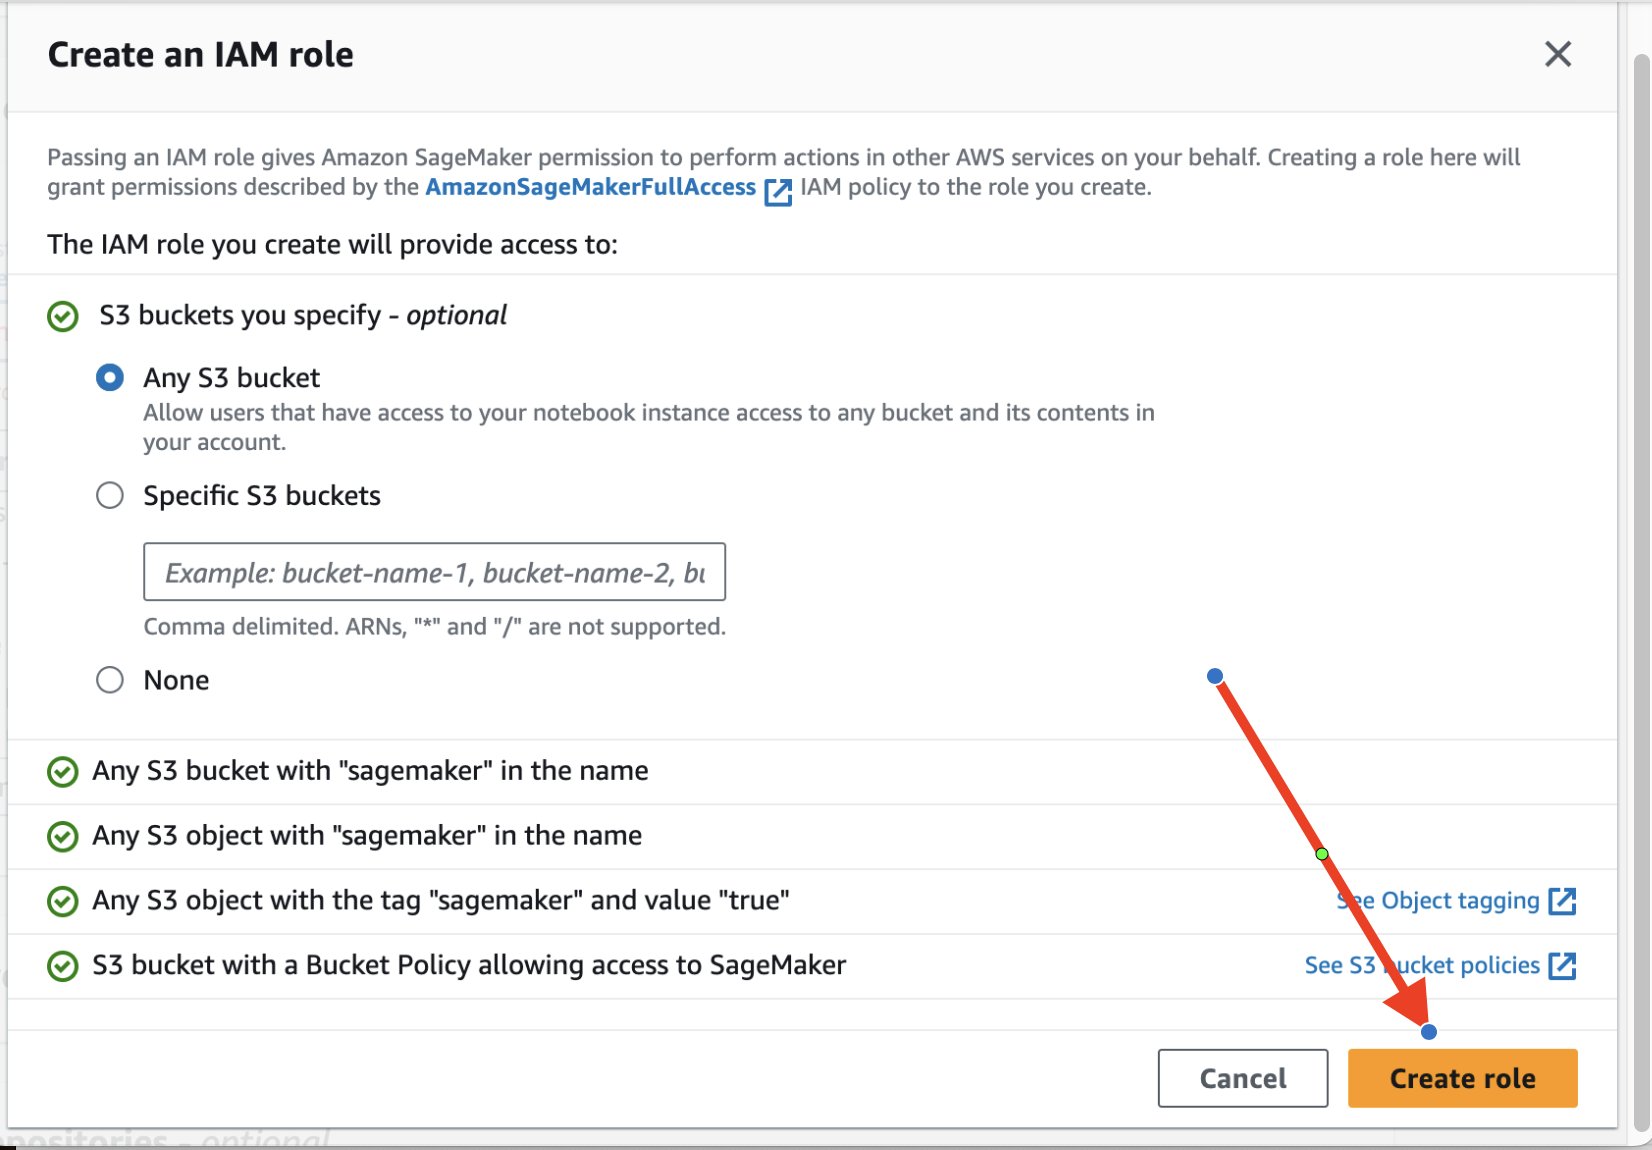Open the See S3 bucket policies link

[x=1422, y=966]
